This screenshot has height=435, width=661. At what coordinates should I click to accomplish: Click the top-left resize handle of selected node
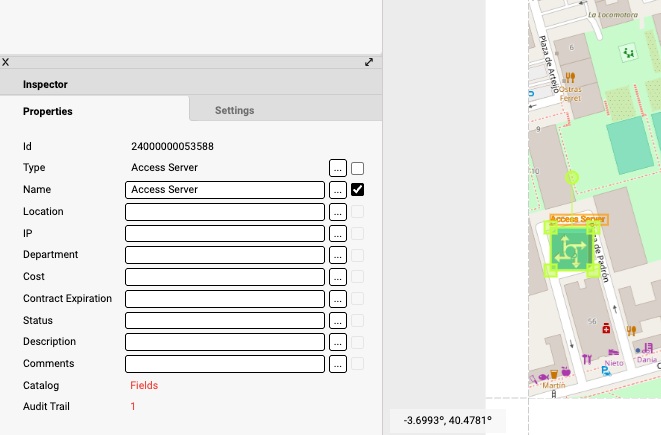pos(550,228)
